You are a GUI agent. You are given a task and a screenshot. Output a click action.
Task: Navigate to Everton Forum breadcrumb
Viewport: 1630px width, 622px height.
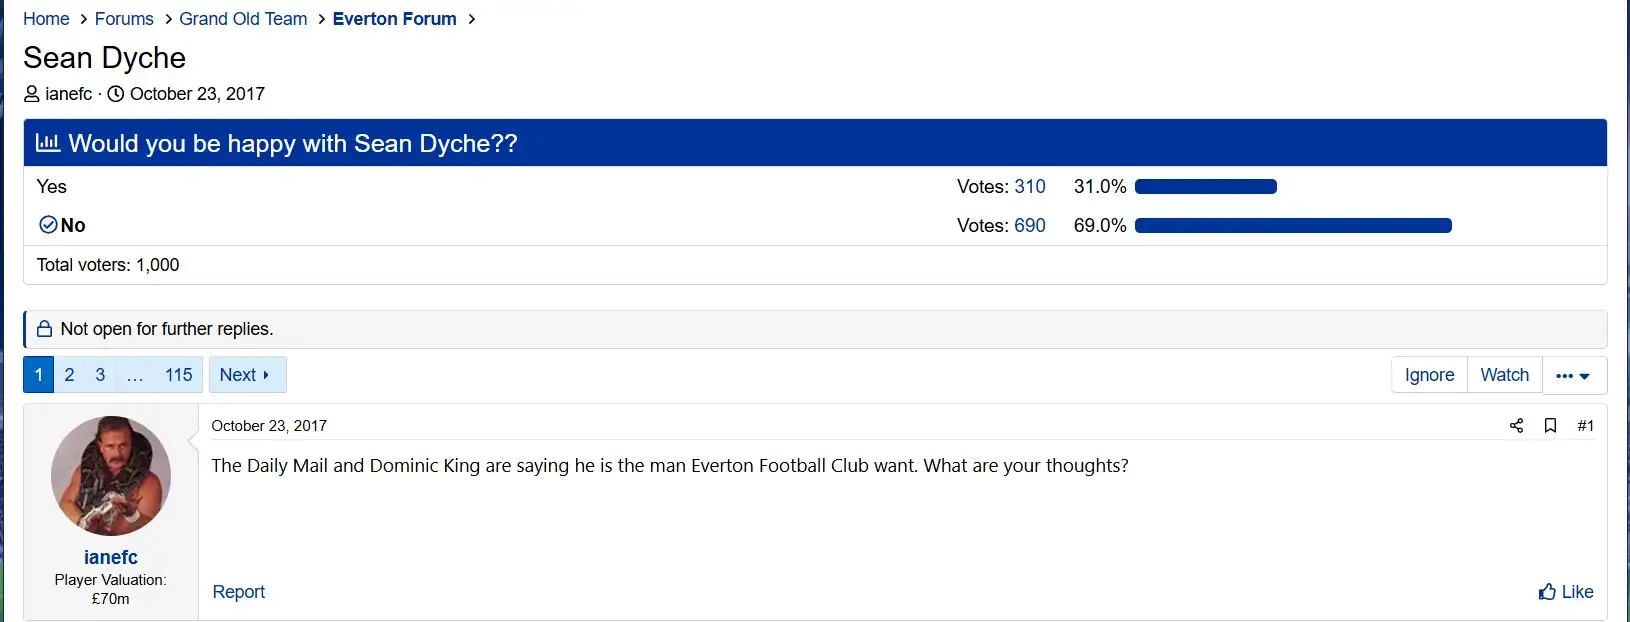394,19
